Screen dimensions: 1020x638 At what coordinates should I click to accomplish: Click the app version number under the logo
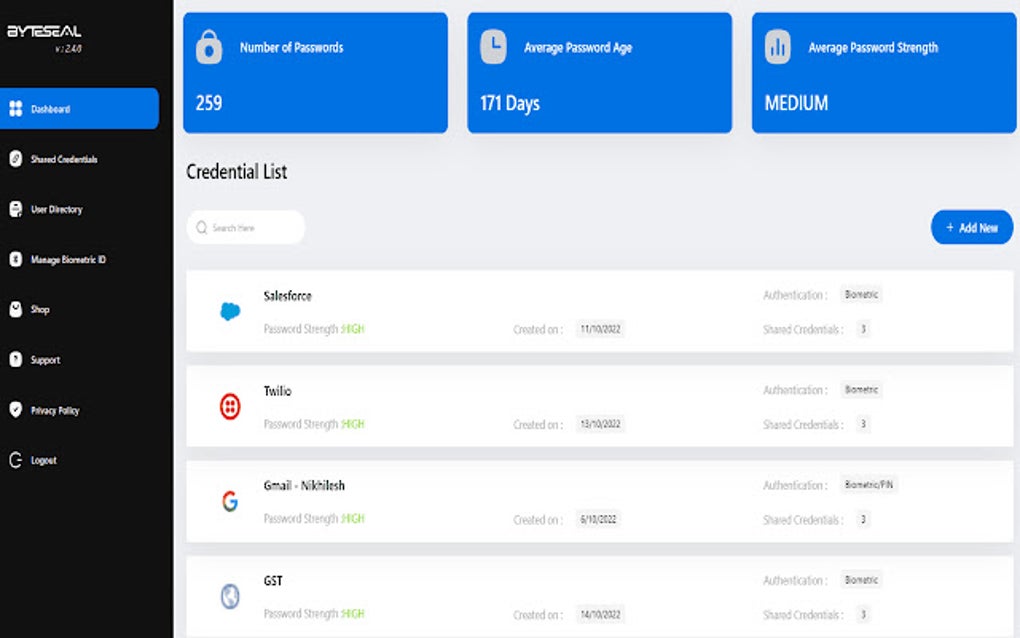pyautogui.click(x=68, y=49)
